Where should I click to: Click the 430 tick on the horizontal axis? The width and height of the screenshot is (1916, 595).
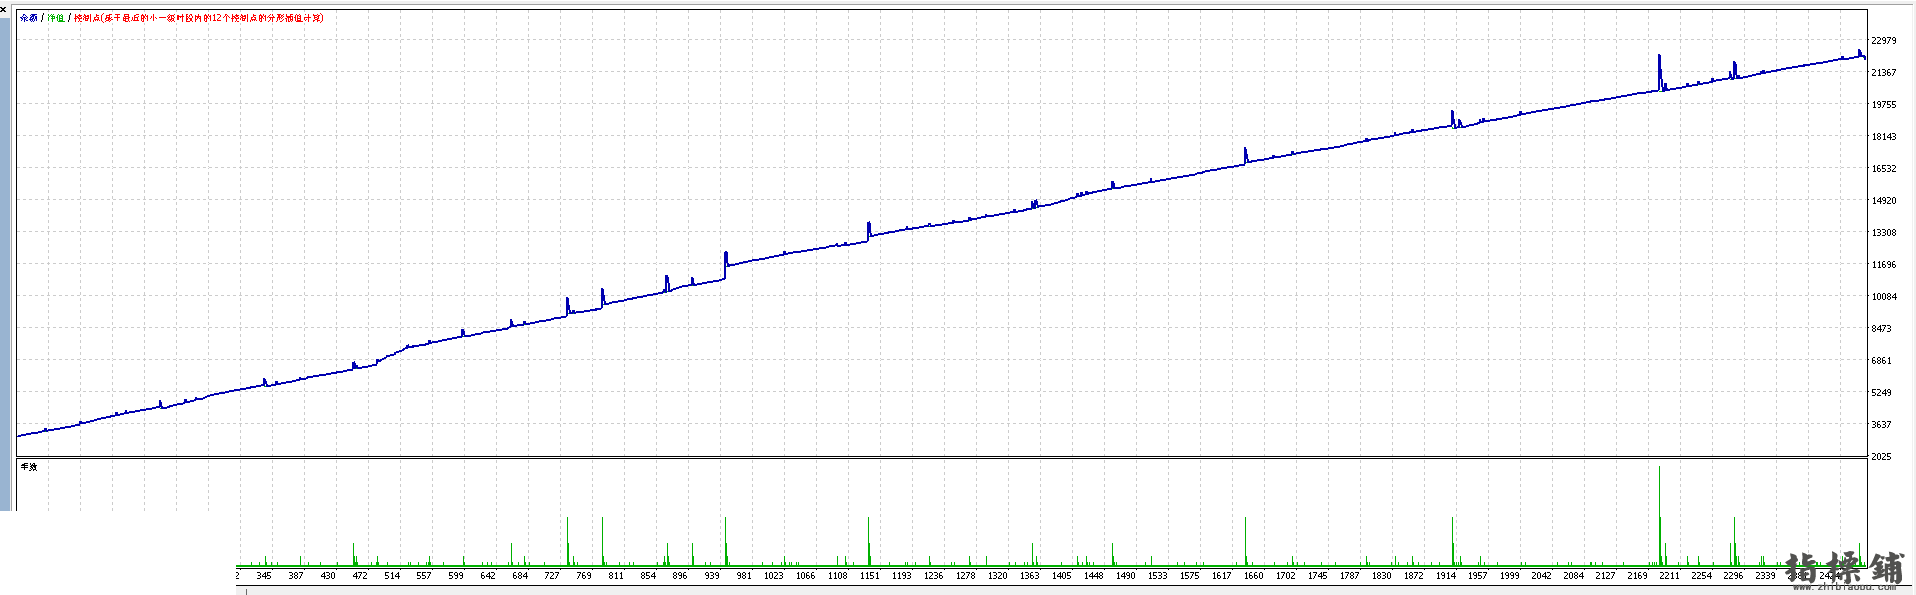point(328,576)
